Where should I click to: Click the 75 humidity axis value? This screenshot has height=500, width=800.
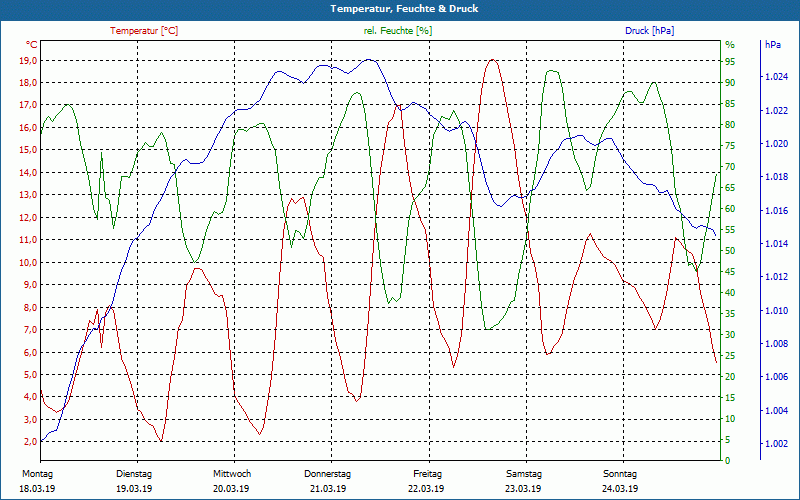[730, 146]
